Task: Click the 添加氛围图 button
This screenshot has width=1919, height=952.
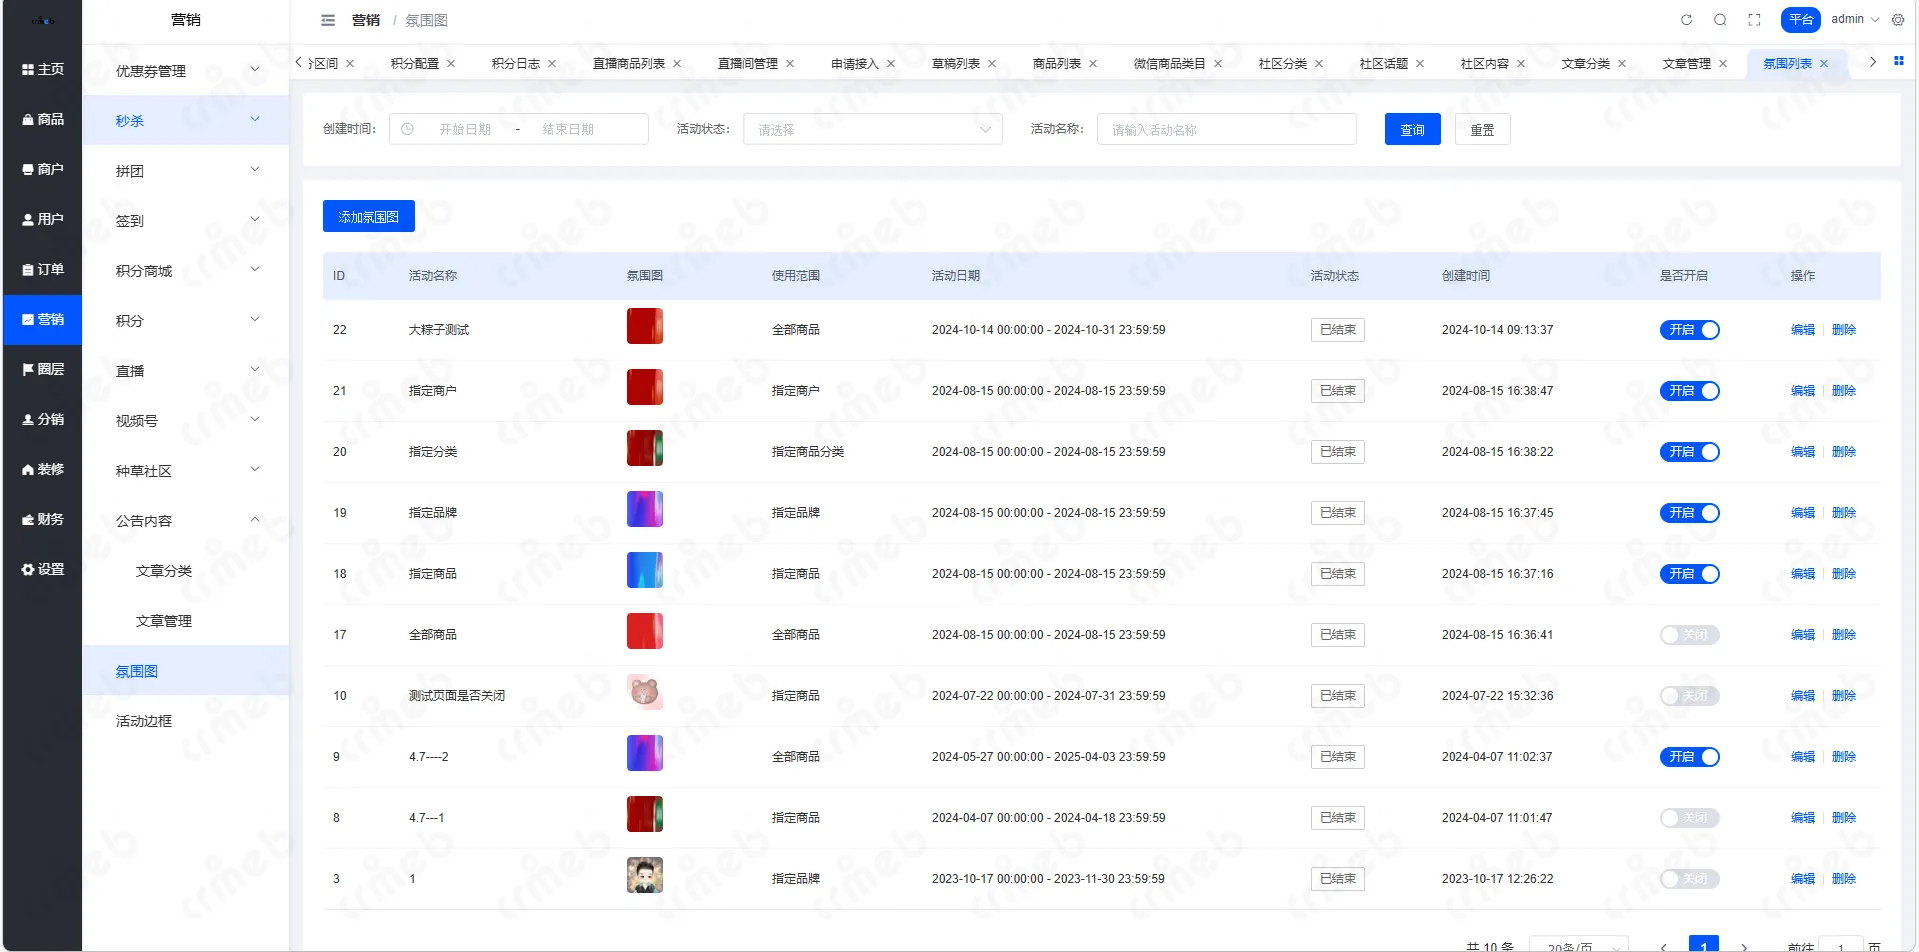Action: [368, 216]
